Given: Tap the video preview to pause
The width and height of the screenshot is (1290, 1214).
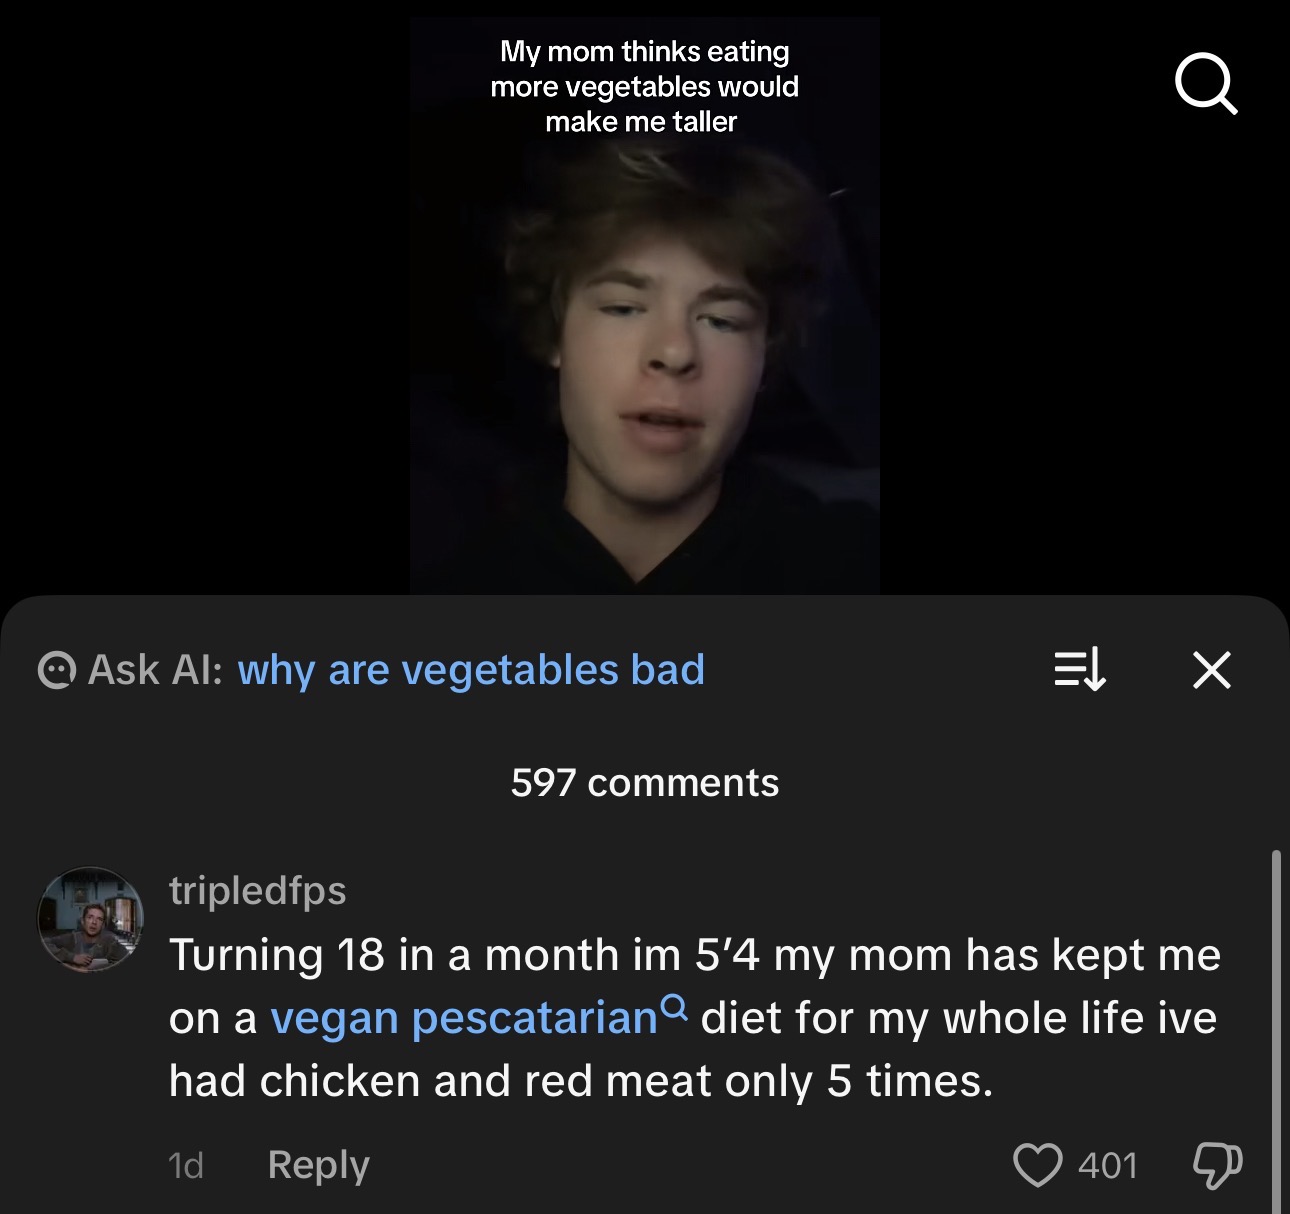Looking at the screenshot, I should tap(644, 305).
